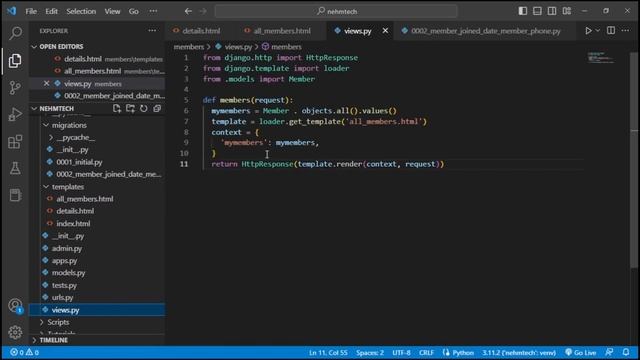Open tests.py in the file tree
Image resolution: width=640 pixels, height=360 pixels.
(x=64, y=285)
